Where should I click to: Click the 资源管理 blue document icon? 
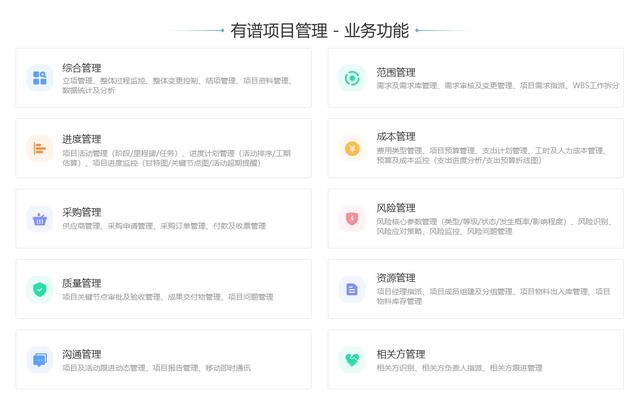click(352, 289)
